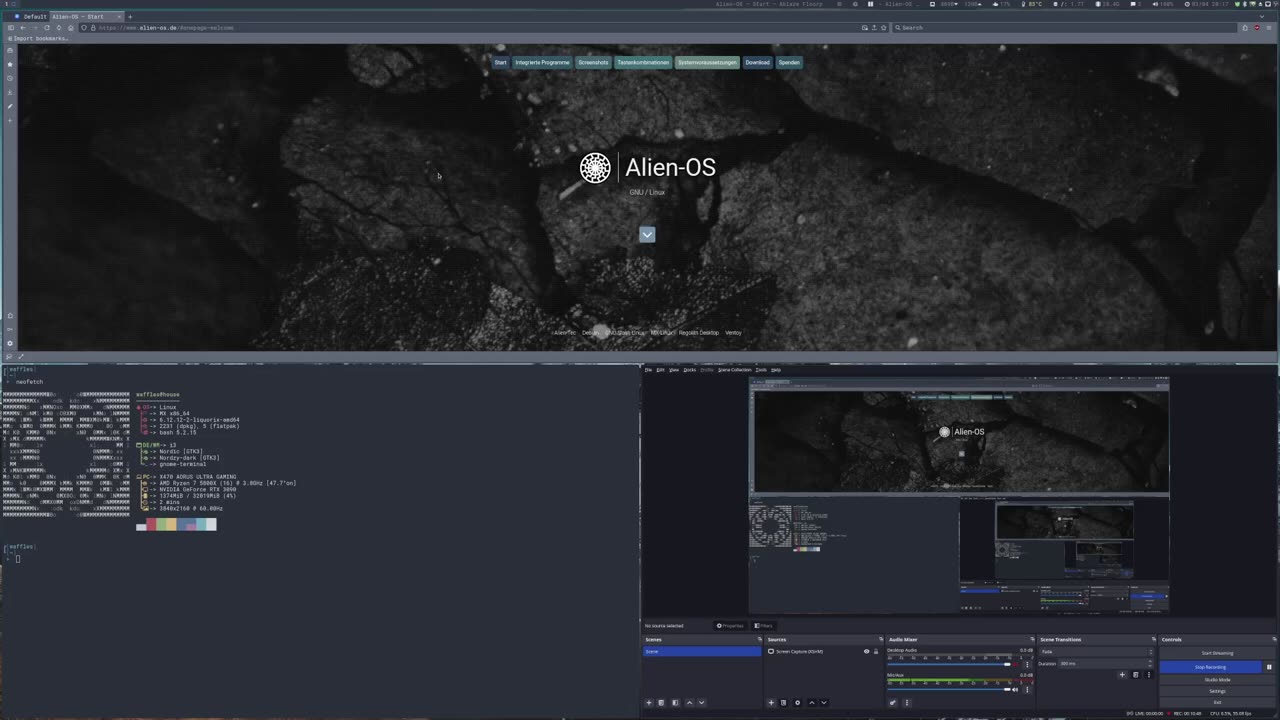
Task: Open uBlock shield icon in browser toolbar
Action: (1257, 28)
